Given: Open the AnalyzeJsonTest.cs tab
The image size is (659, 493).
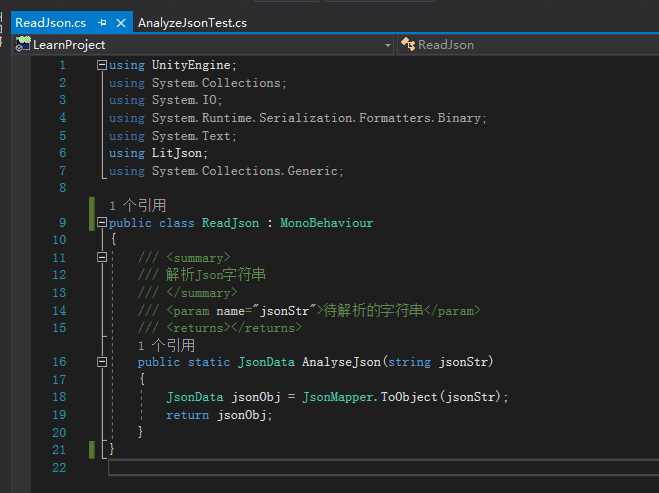Looking at the screenshot, I should [x=192, y=23].
